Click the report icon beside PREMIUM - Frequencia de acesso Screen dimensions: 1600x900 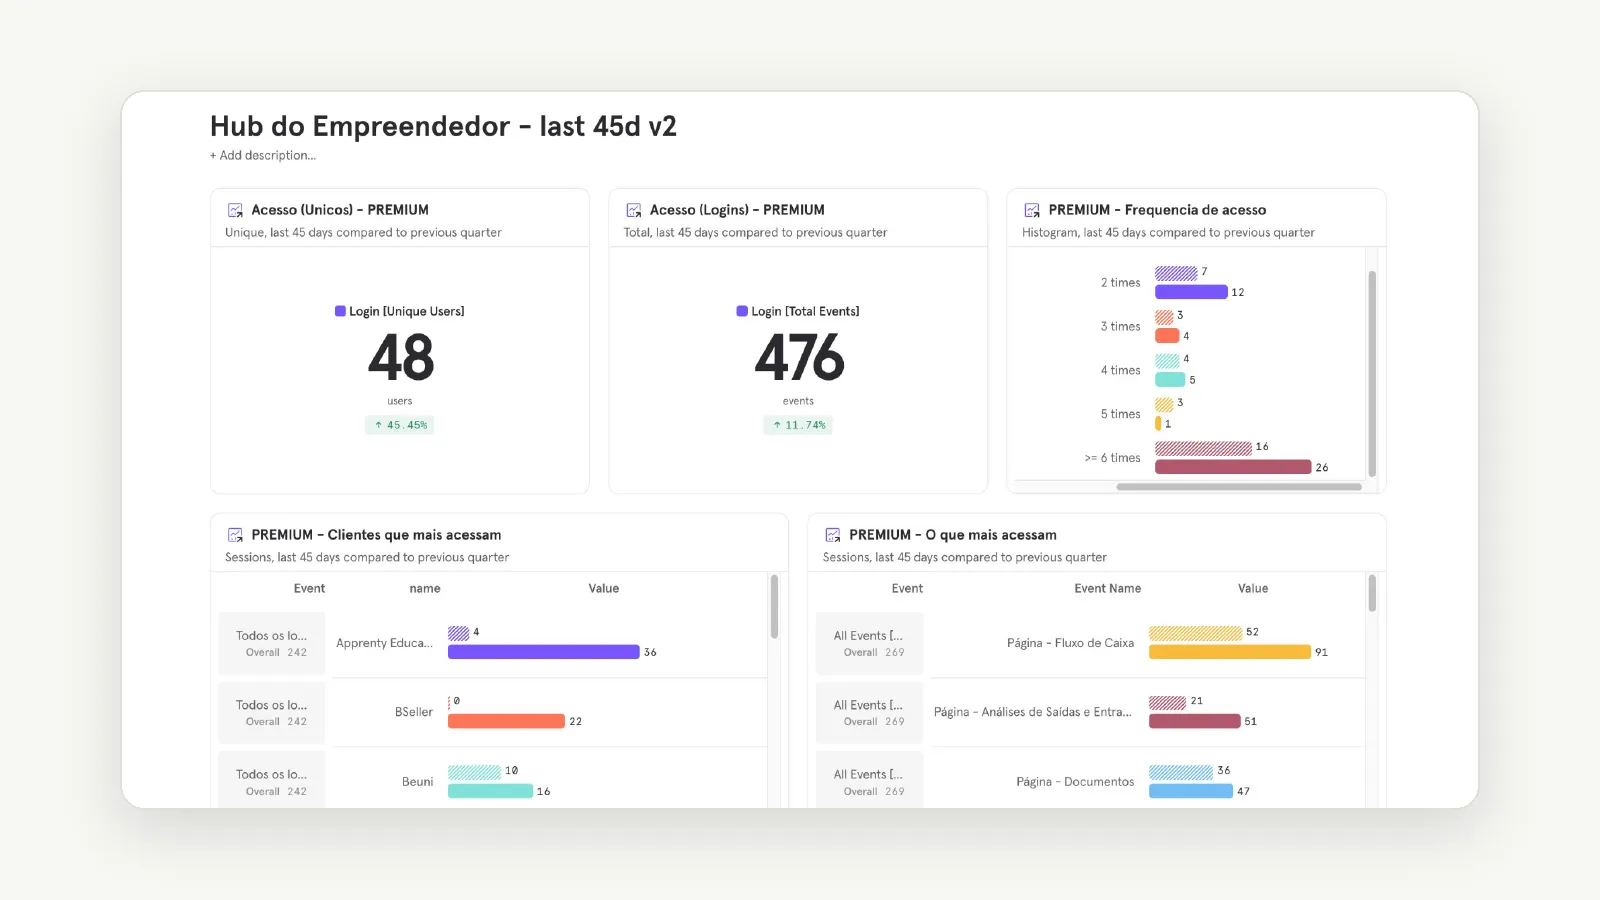[1031, 210]
